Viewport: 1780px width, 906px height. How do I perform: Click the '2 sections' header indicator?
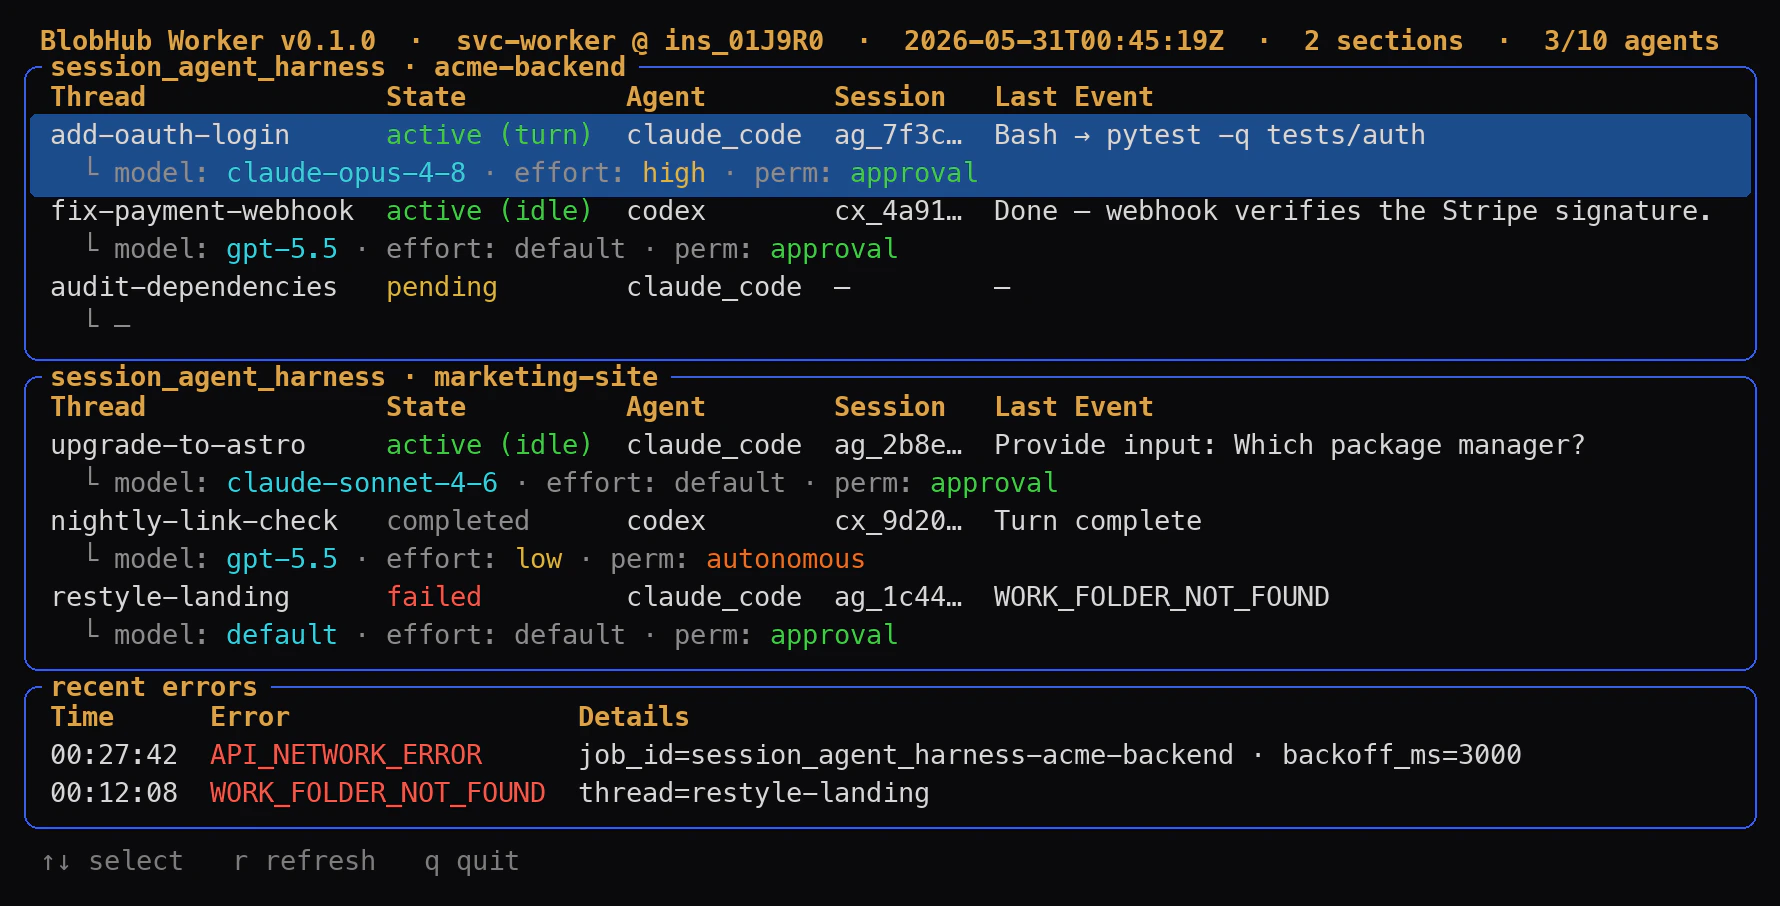(1383, 41)
